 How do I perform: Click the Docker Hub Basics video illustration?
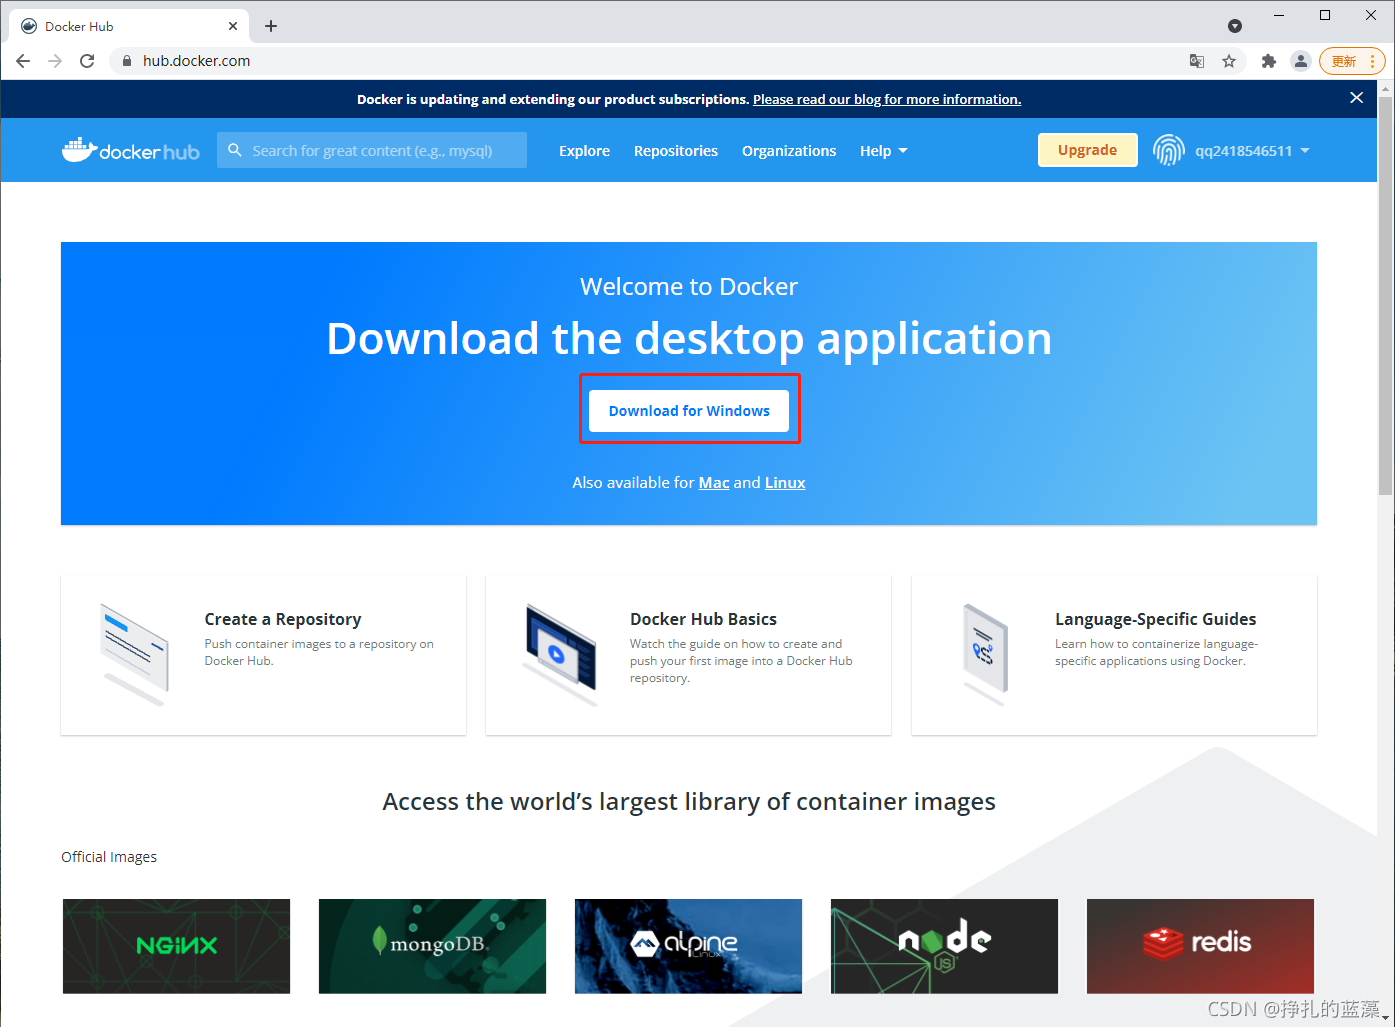(x=560, y=655)
